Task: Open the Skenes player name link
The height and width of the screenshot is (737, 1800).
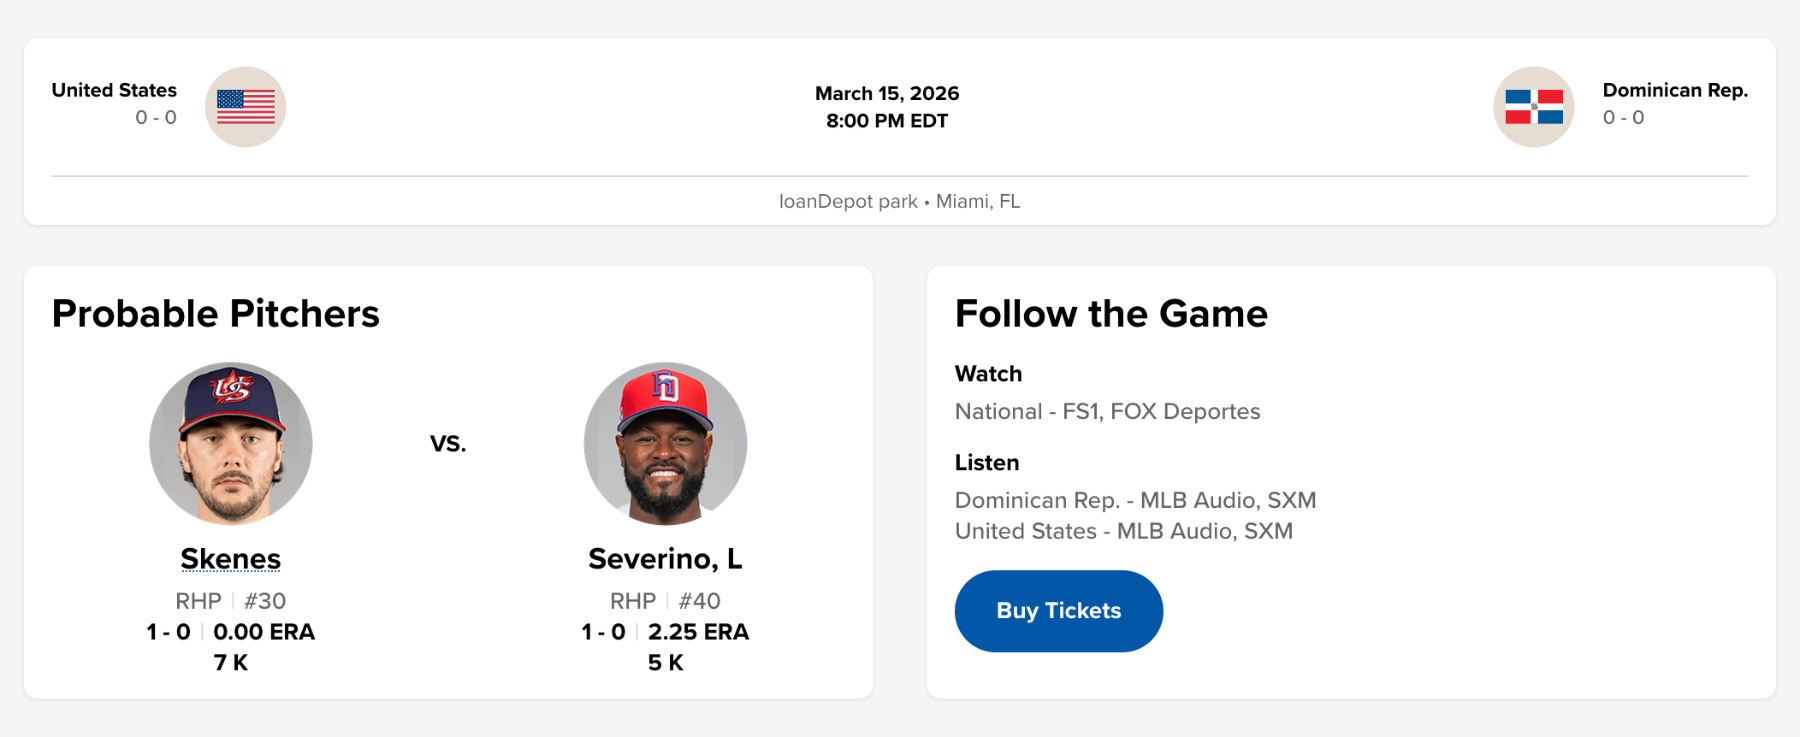Action: 230,558
